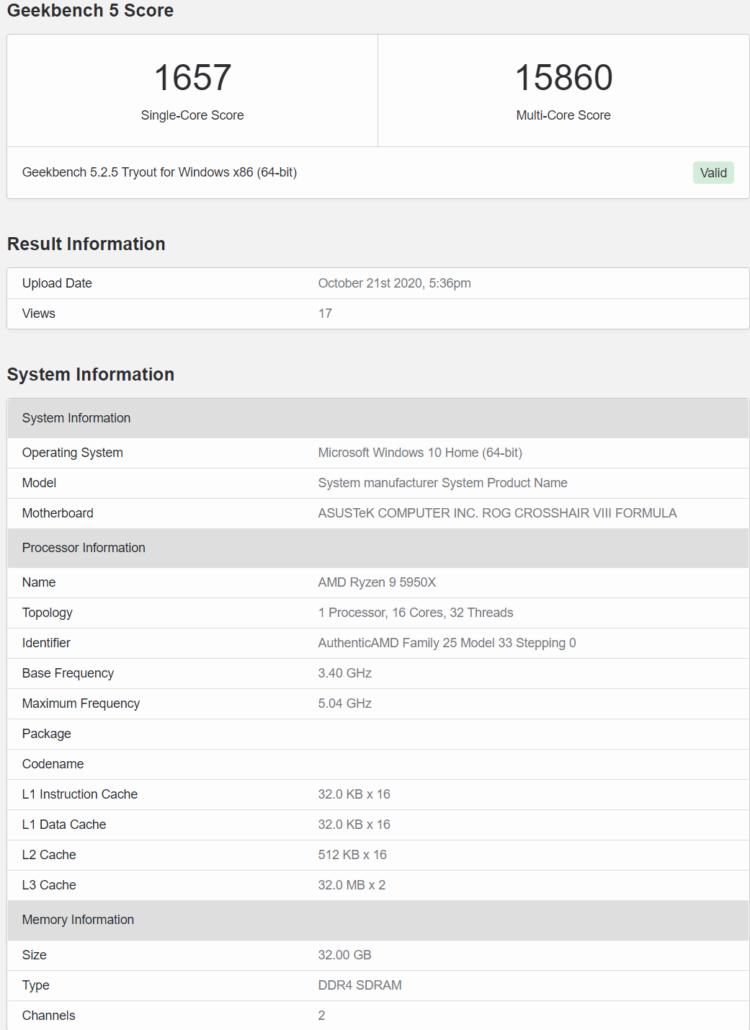Click the Processor Information section header
Image resolution: width=750 pixels, height=1030 pixels.
click(84, 548)
